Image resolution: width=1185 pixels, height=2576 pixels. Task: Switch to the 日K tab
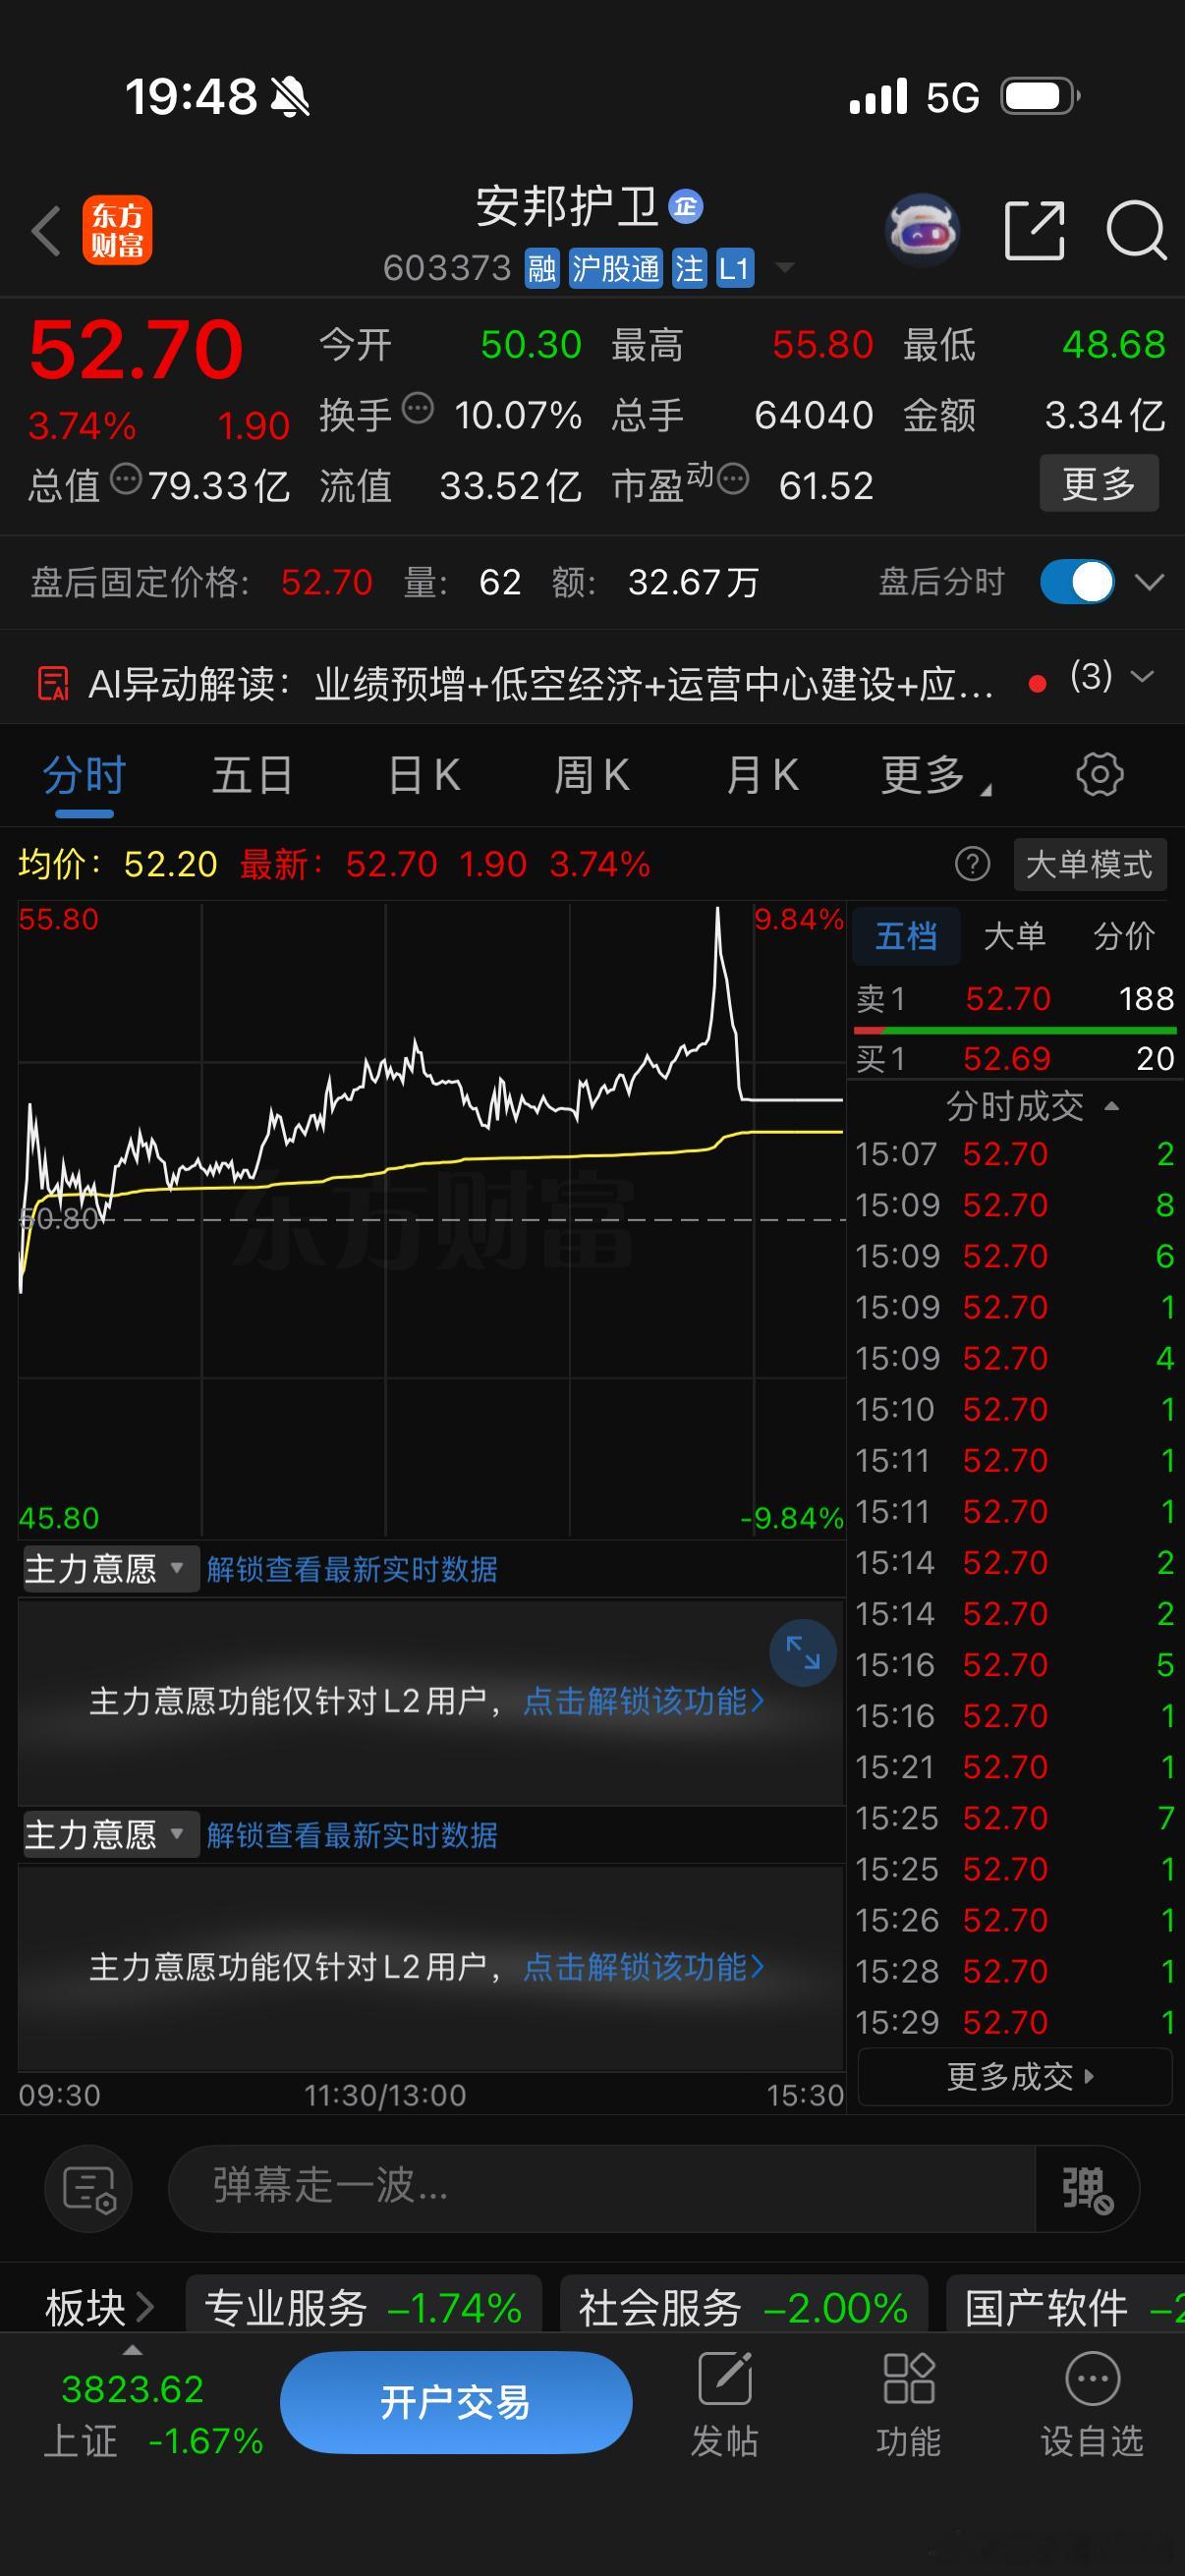pos(424,775)
